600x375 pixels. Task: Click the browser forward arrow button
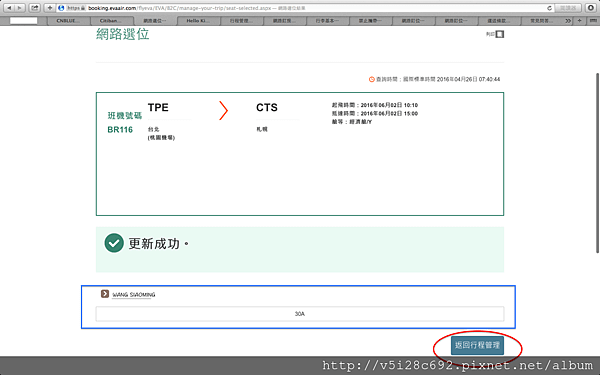tap(20, 8)
